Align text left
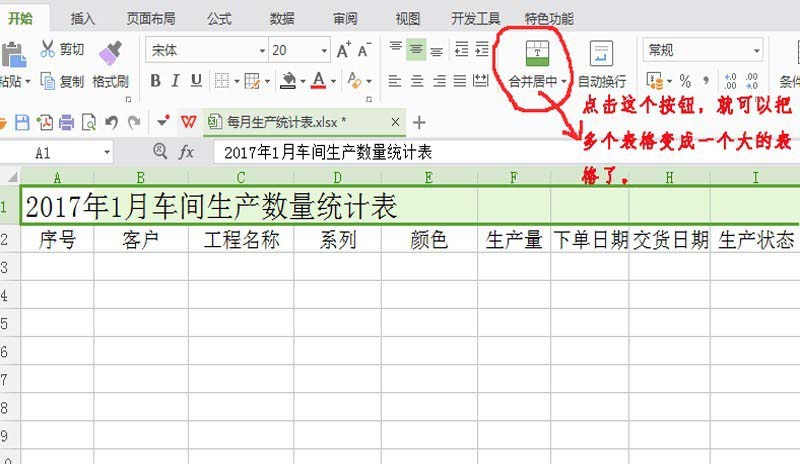Image resolution: width=800 pixels, height=464 pixels. tap(394, 81)
